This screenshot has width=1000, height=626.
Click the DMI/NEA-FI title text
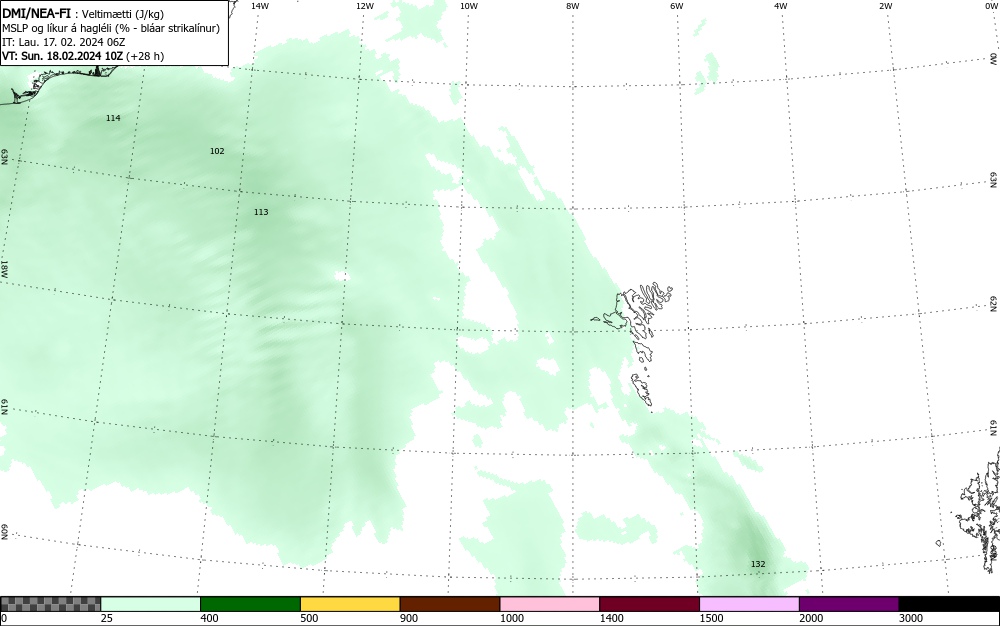[x=36, y=13]
